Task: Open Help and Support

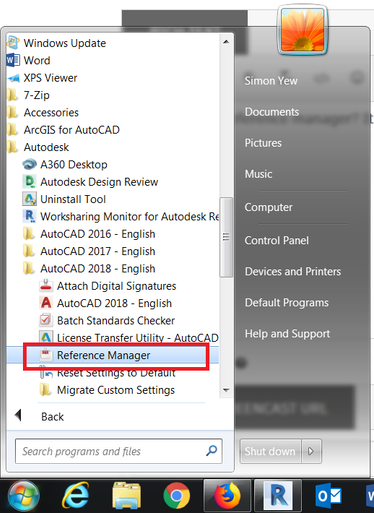Action: tap(287, 333)
